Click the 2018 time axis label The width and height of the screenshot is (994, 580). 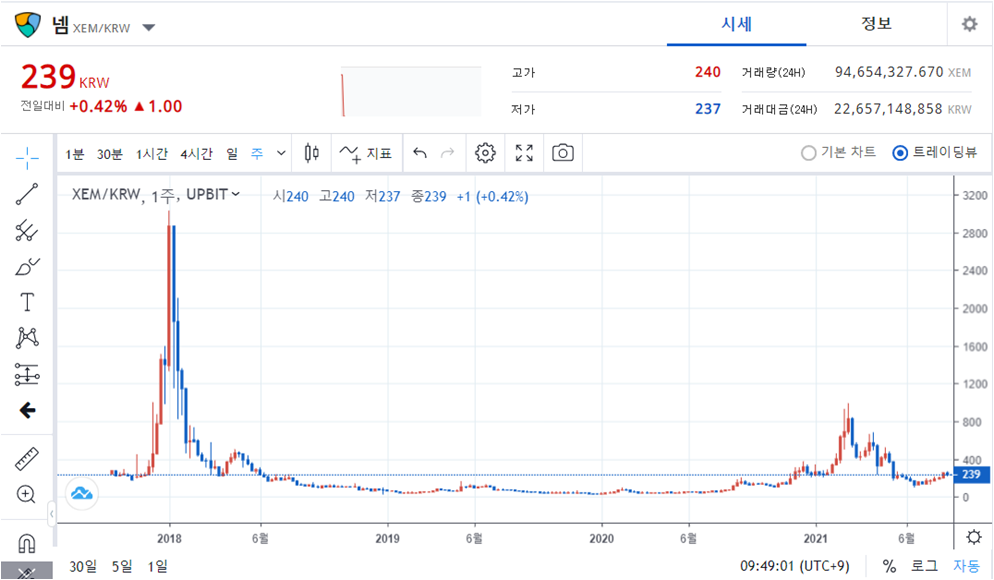[169, 538]
